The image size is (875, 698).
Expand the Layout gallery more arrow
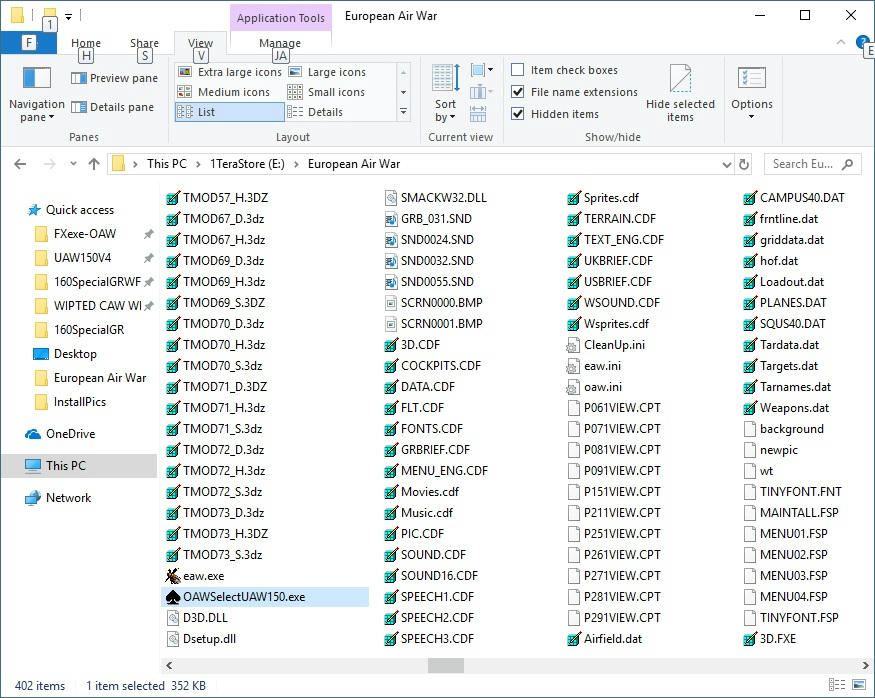(403, 112)
